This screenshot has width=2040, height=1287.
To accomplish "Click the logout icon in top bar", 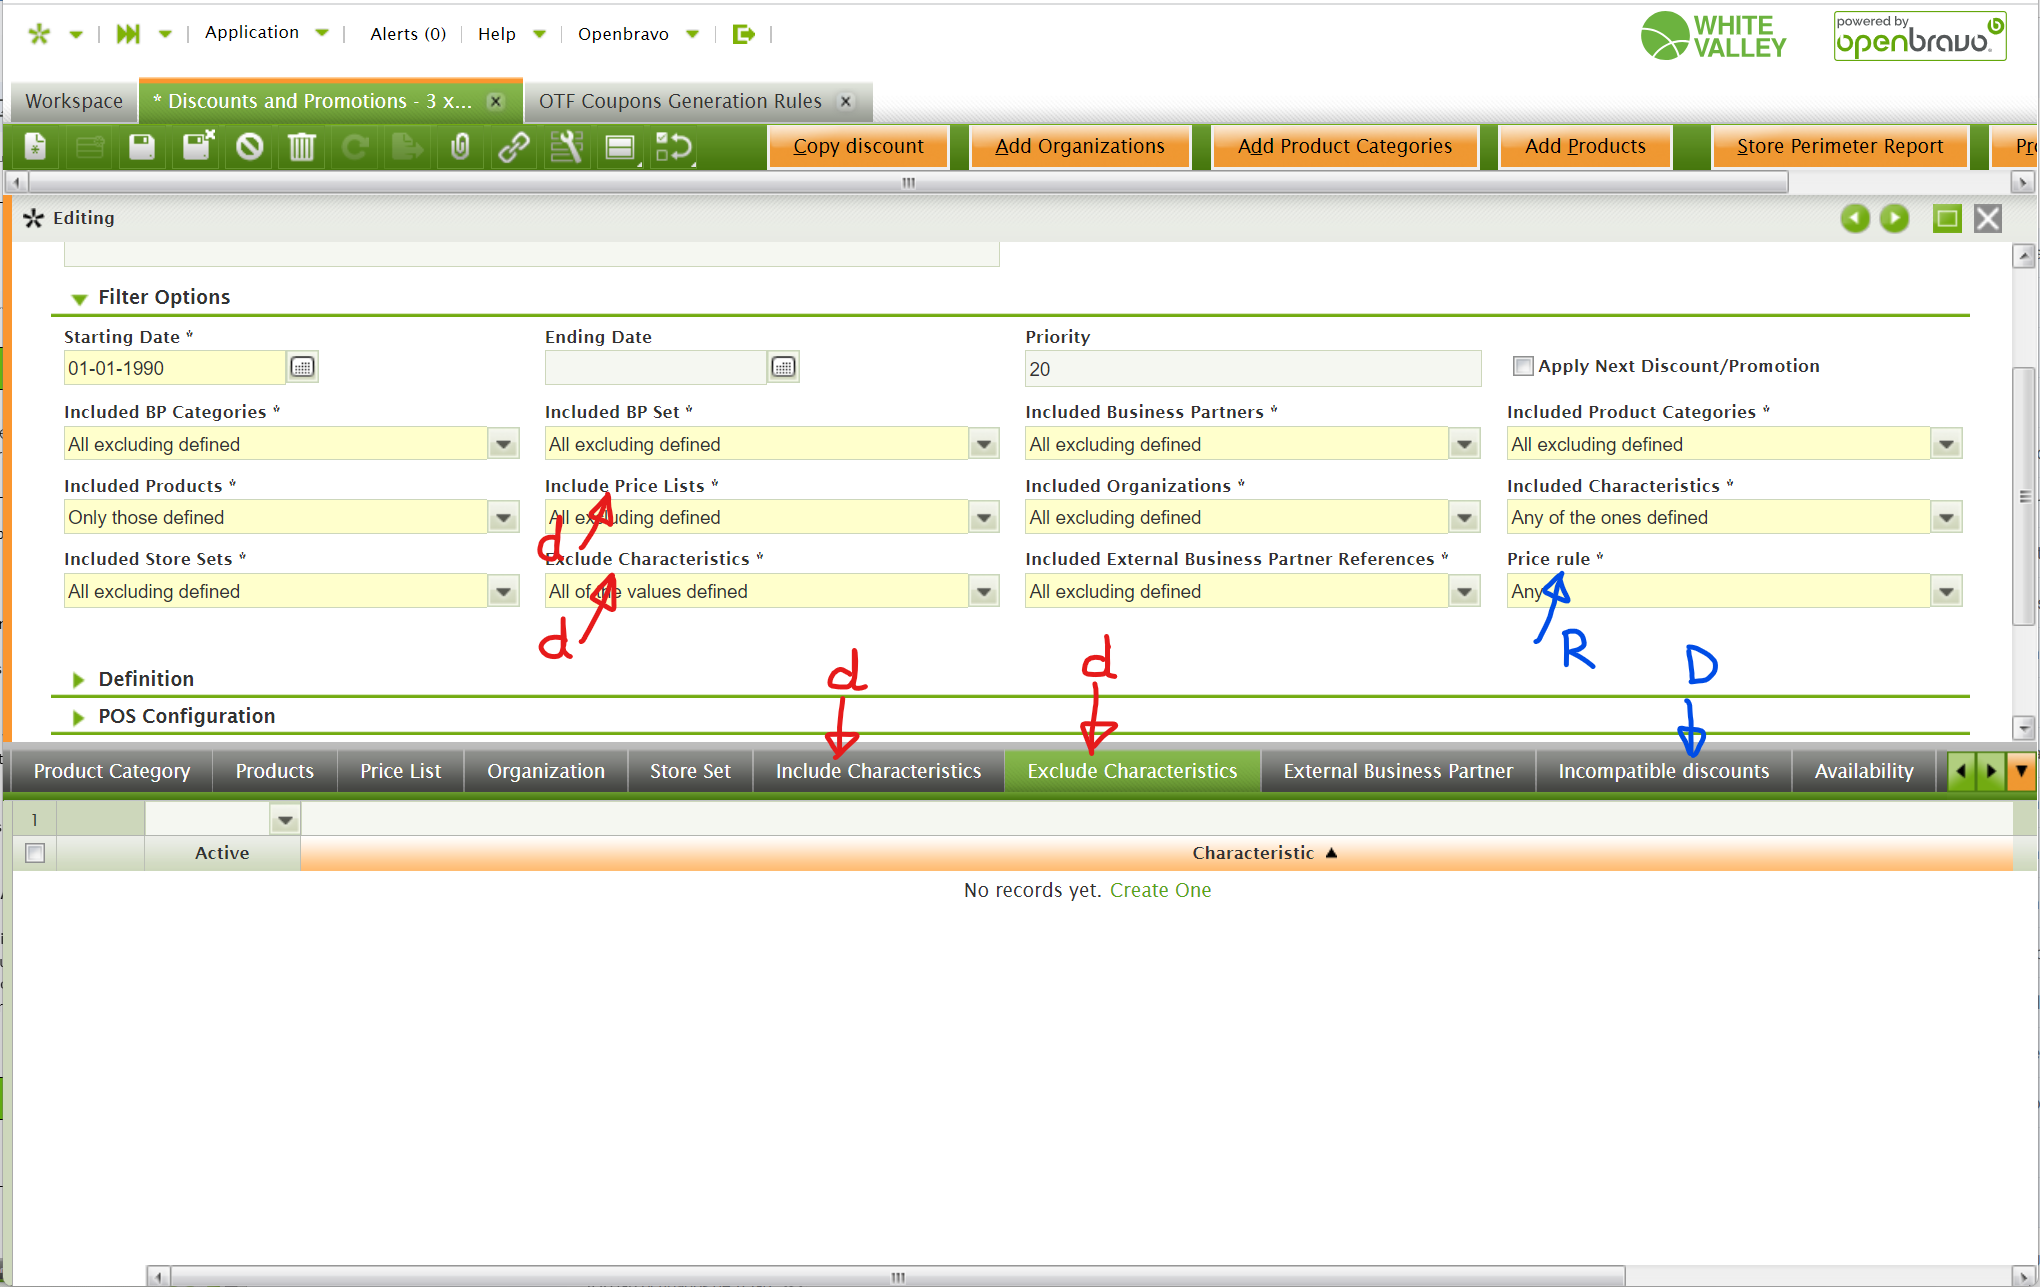I will coord(743,34).
